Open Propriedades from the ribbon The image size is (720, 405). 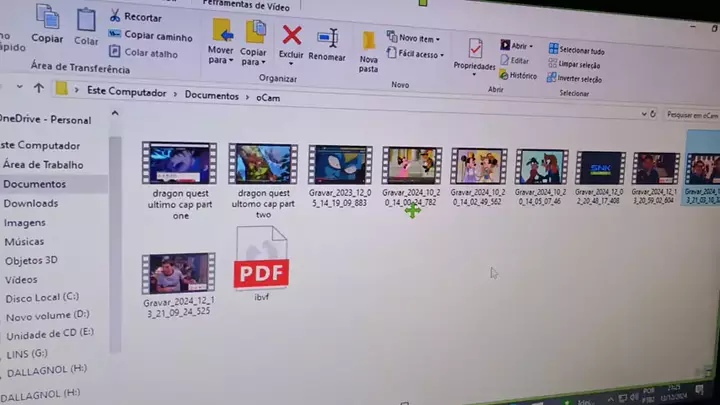[x=475, y=50]
